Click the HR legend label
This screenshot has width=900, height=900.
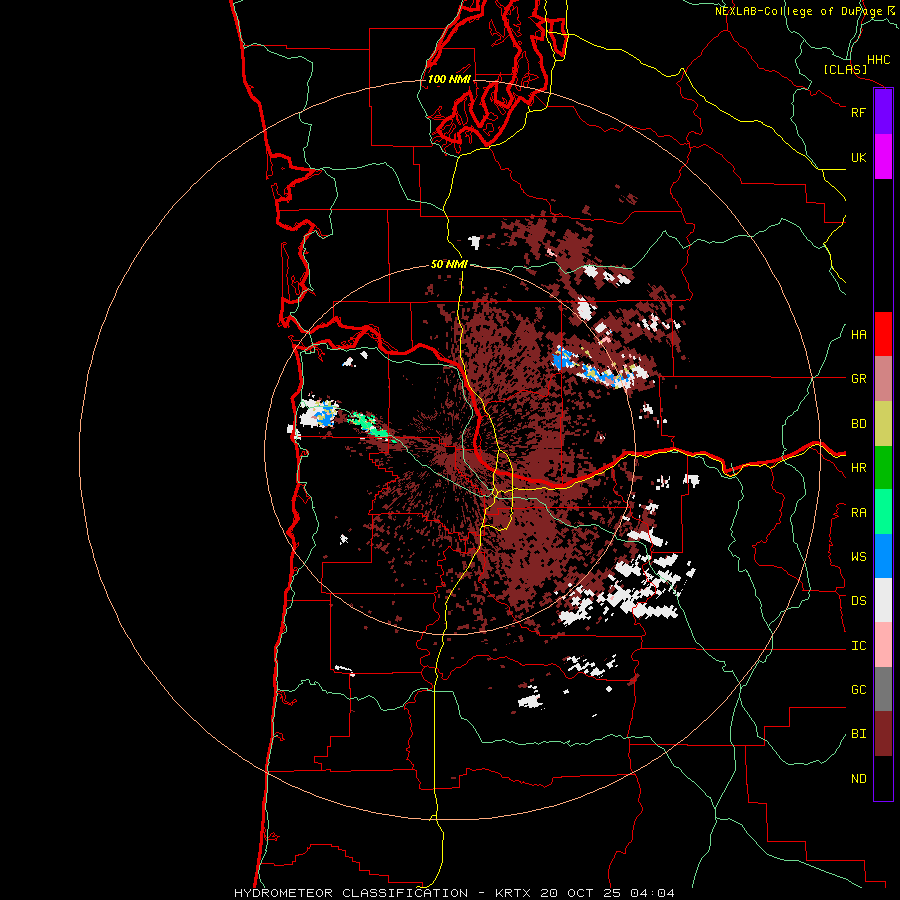[x=858, y=468]
